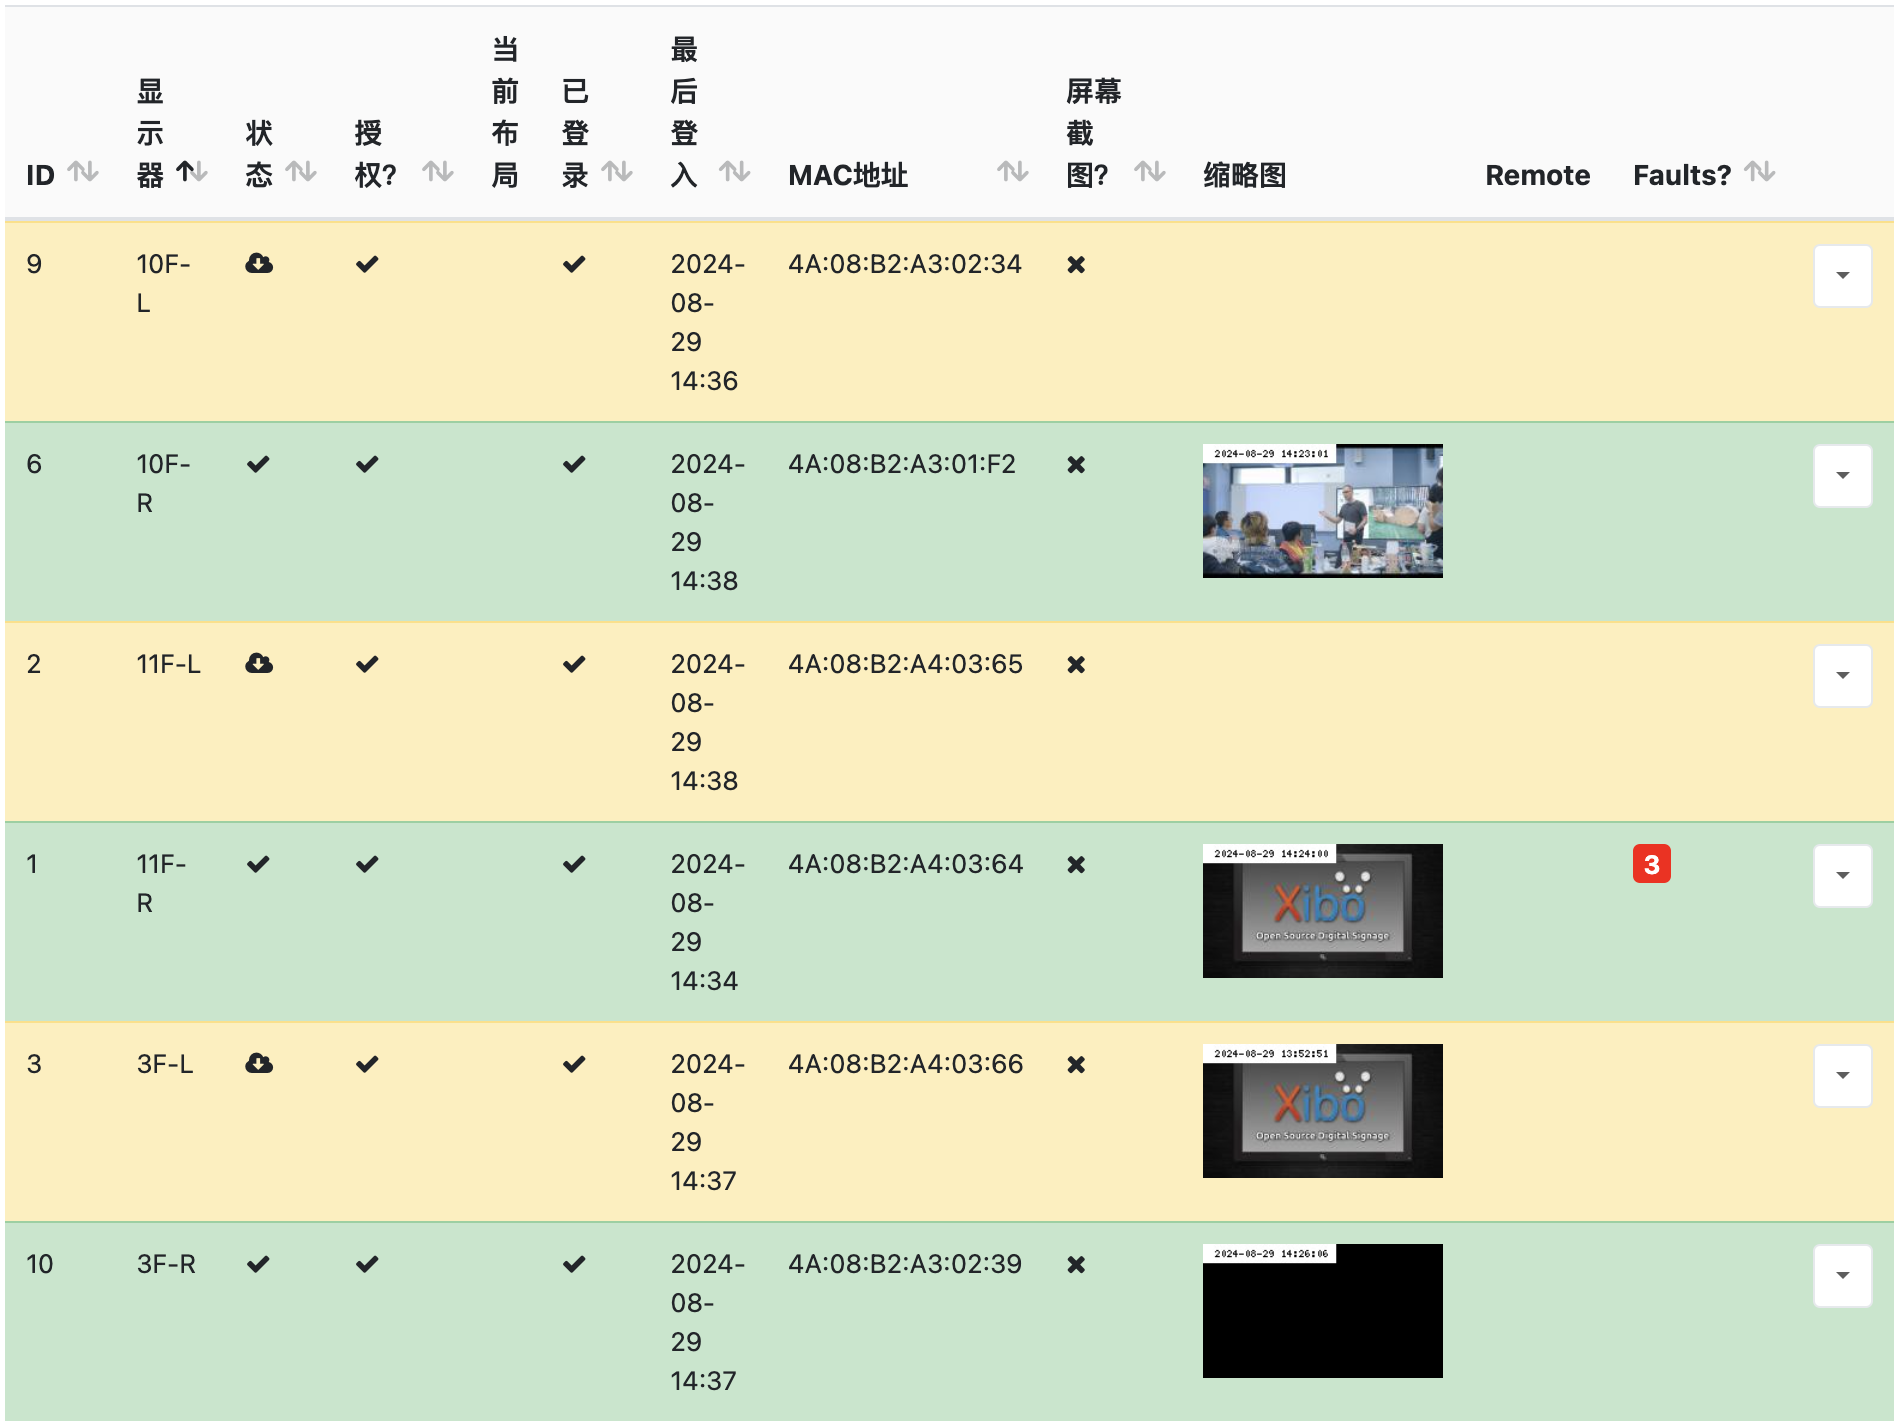The width and height of the screenshot is (1896, 1428).
Task: Click the red faults badge showing 3
Action: [x=1652, y=864]
